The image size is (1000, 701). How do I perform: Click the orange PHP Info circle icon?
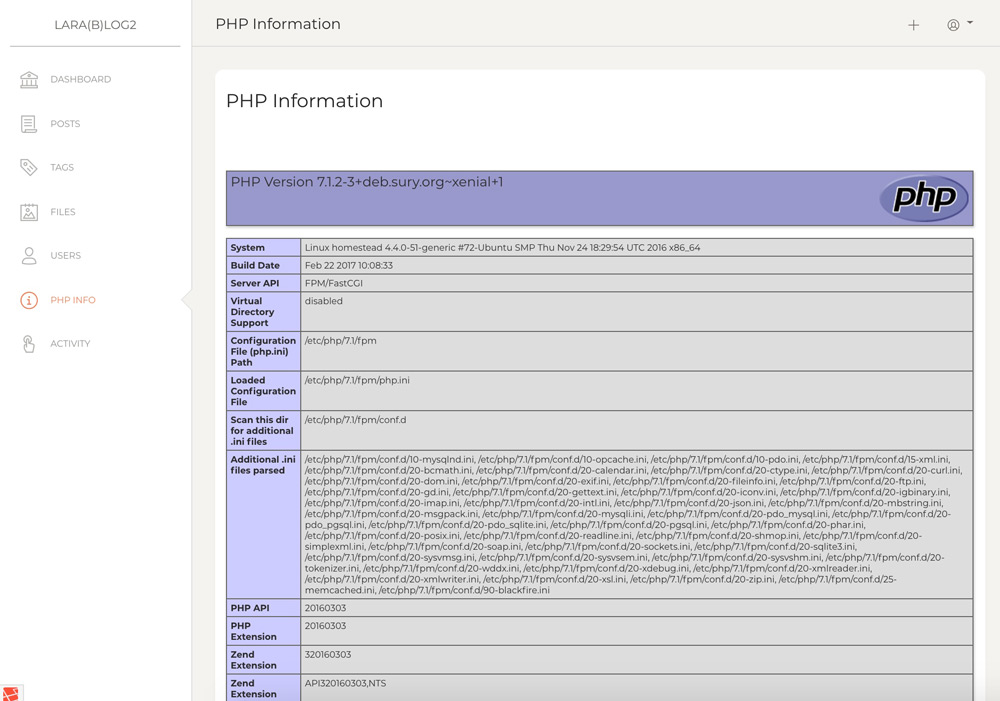pyautogui.click(x=29, y=299)
